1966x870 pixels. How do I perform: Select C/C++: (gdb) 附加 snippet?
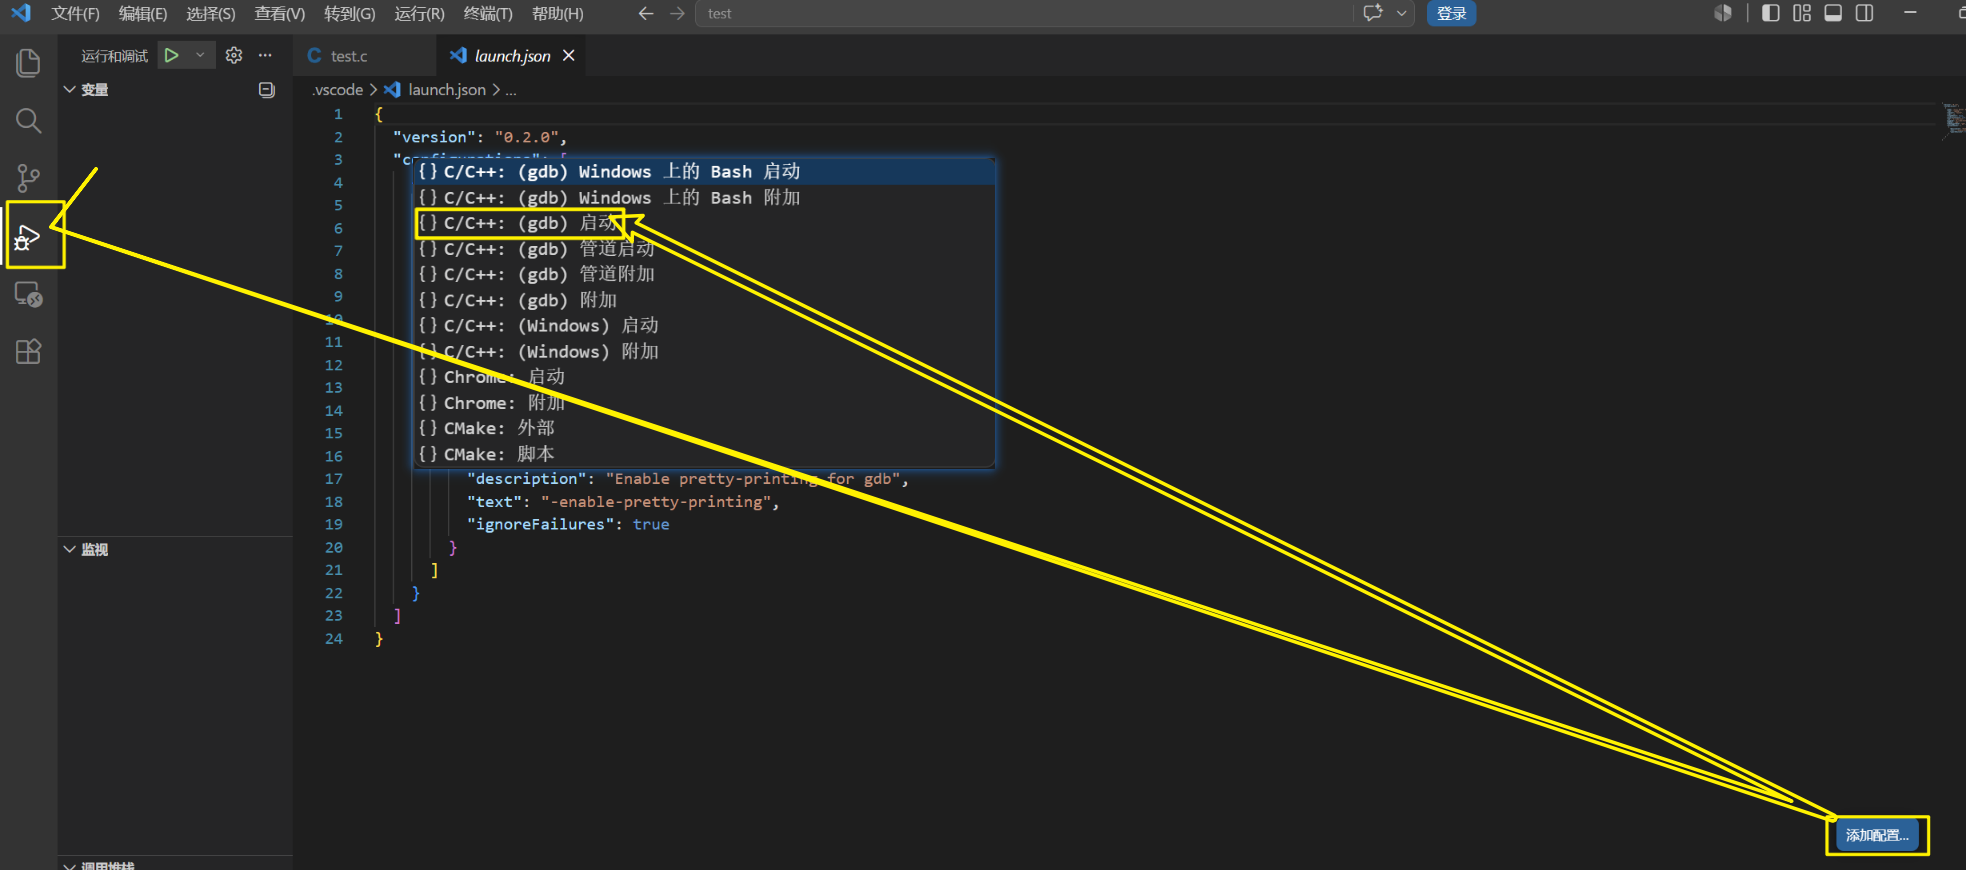click(x=705, y=300)
